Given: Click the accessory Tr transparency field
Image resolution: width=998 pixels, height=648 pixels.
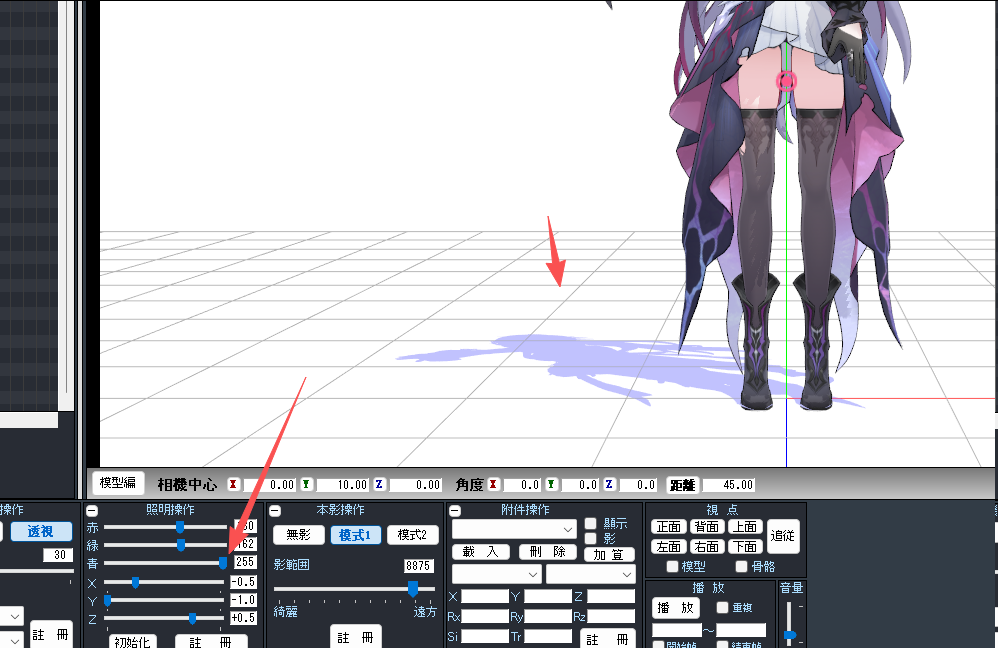Looking at the screenshot, I should click(x=547, y=637).
